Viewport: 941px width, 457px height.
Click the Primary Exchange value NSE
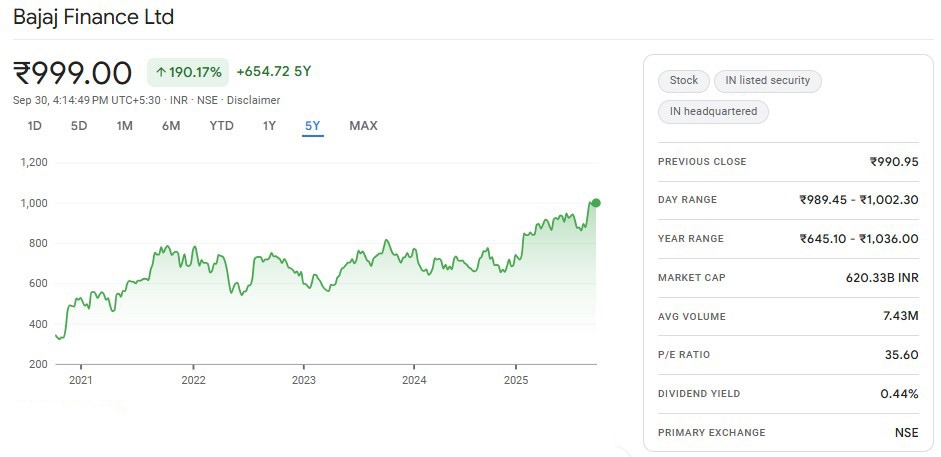pos(907,432)
